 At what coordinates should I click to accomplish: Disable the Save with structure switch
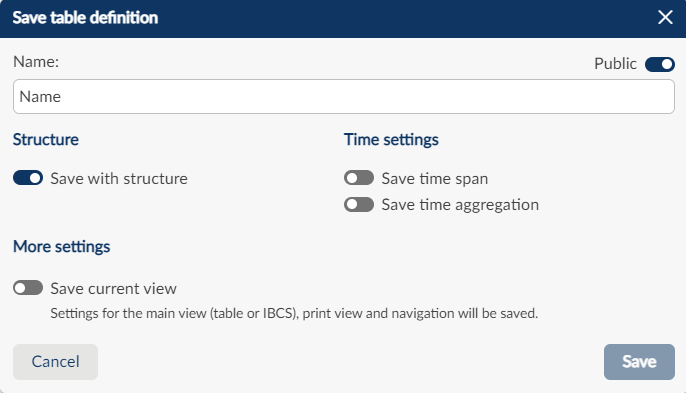pos(28,178)
